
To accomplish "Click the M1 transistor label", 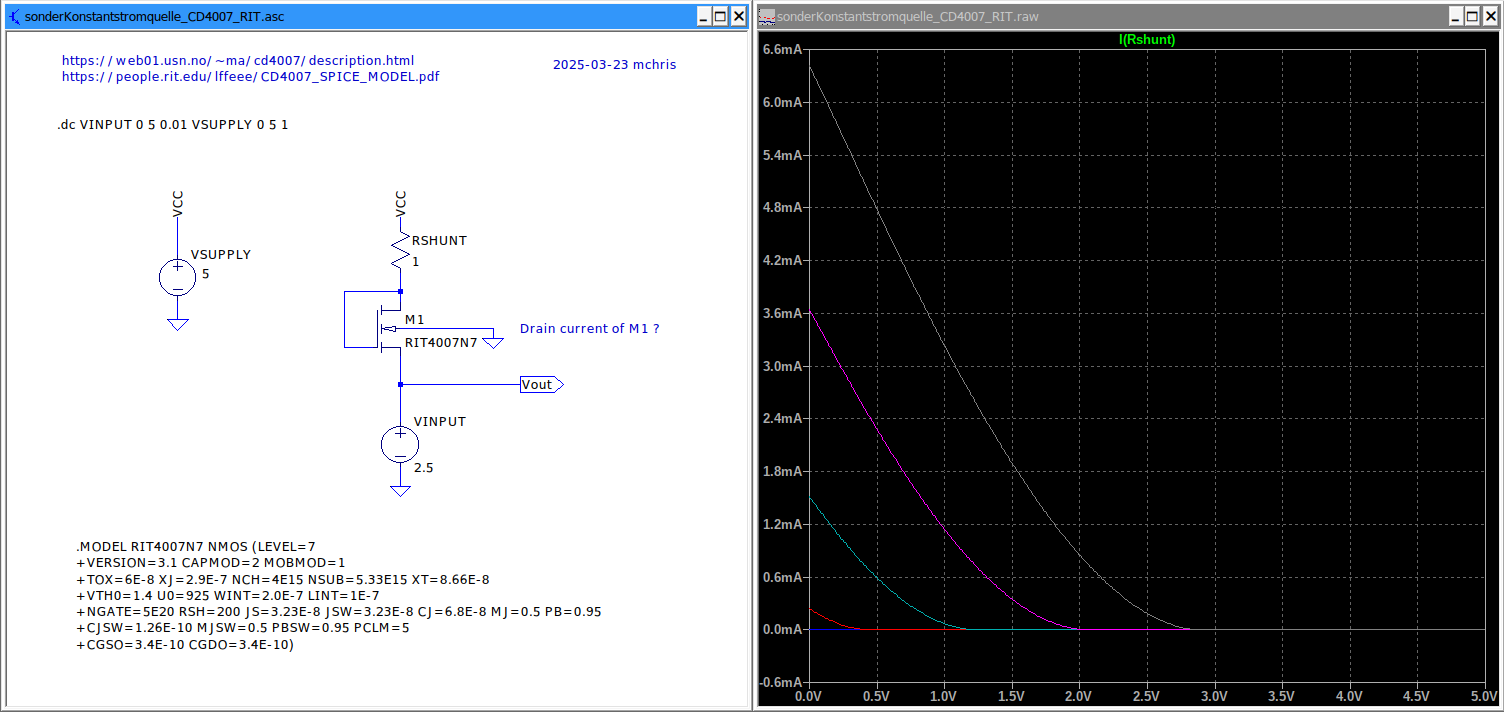I will point(415,319).
